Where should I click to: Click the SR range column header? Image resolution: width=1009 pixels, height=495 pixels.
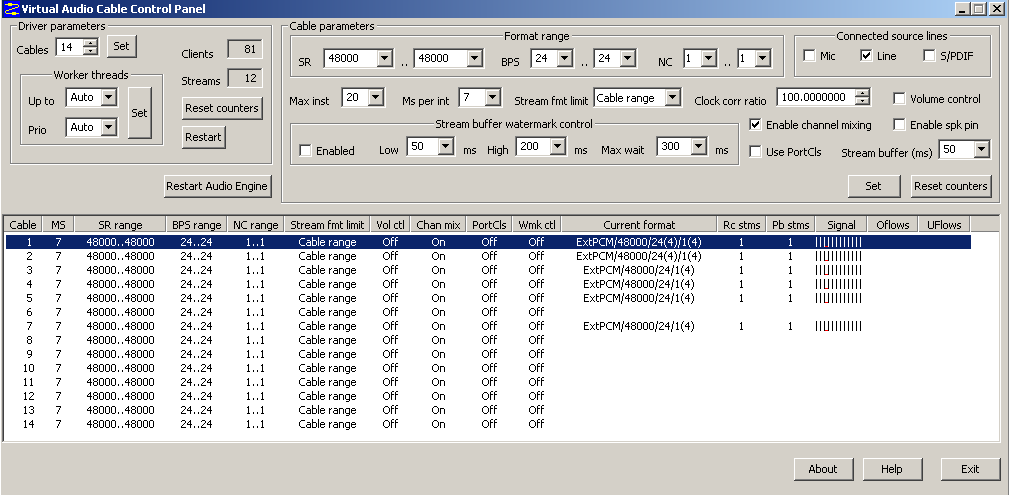pos(120,225)
